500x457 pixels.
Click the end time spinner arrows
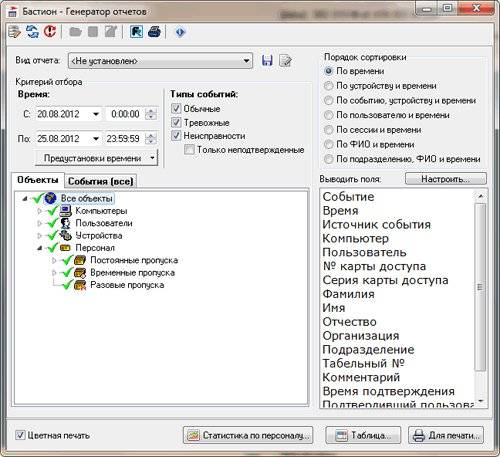(x=151, y=138)
